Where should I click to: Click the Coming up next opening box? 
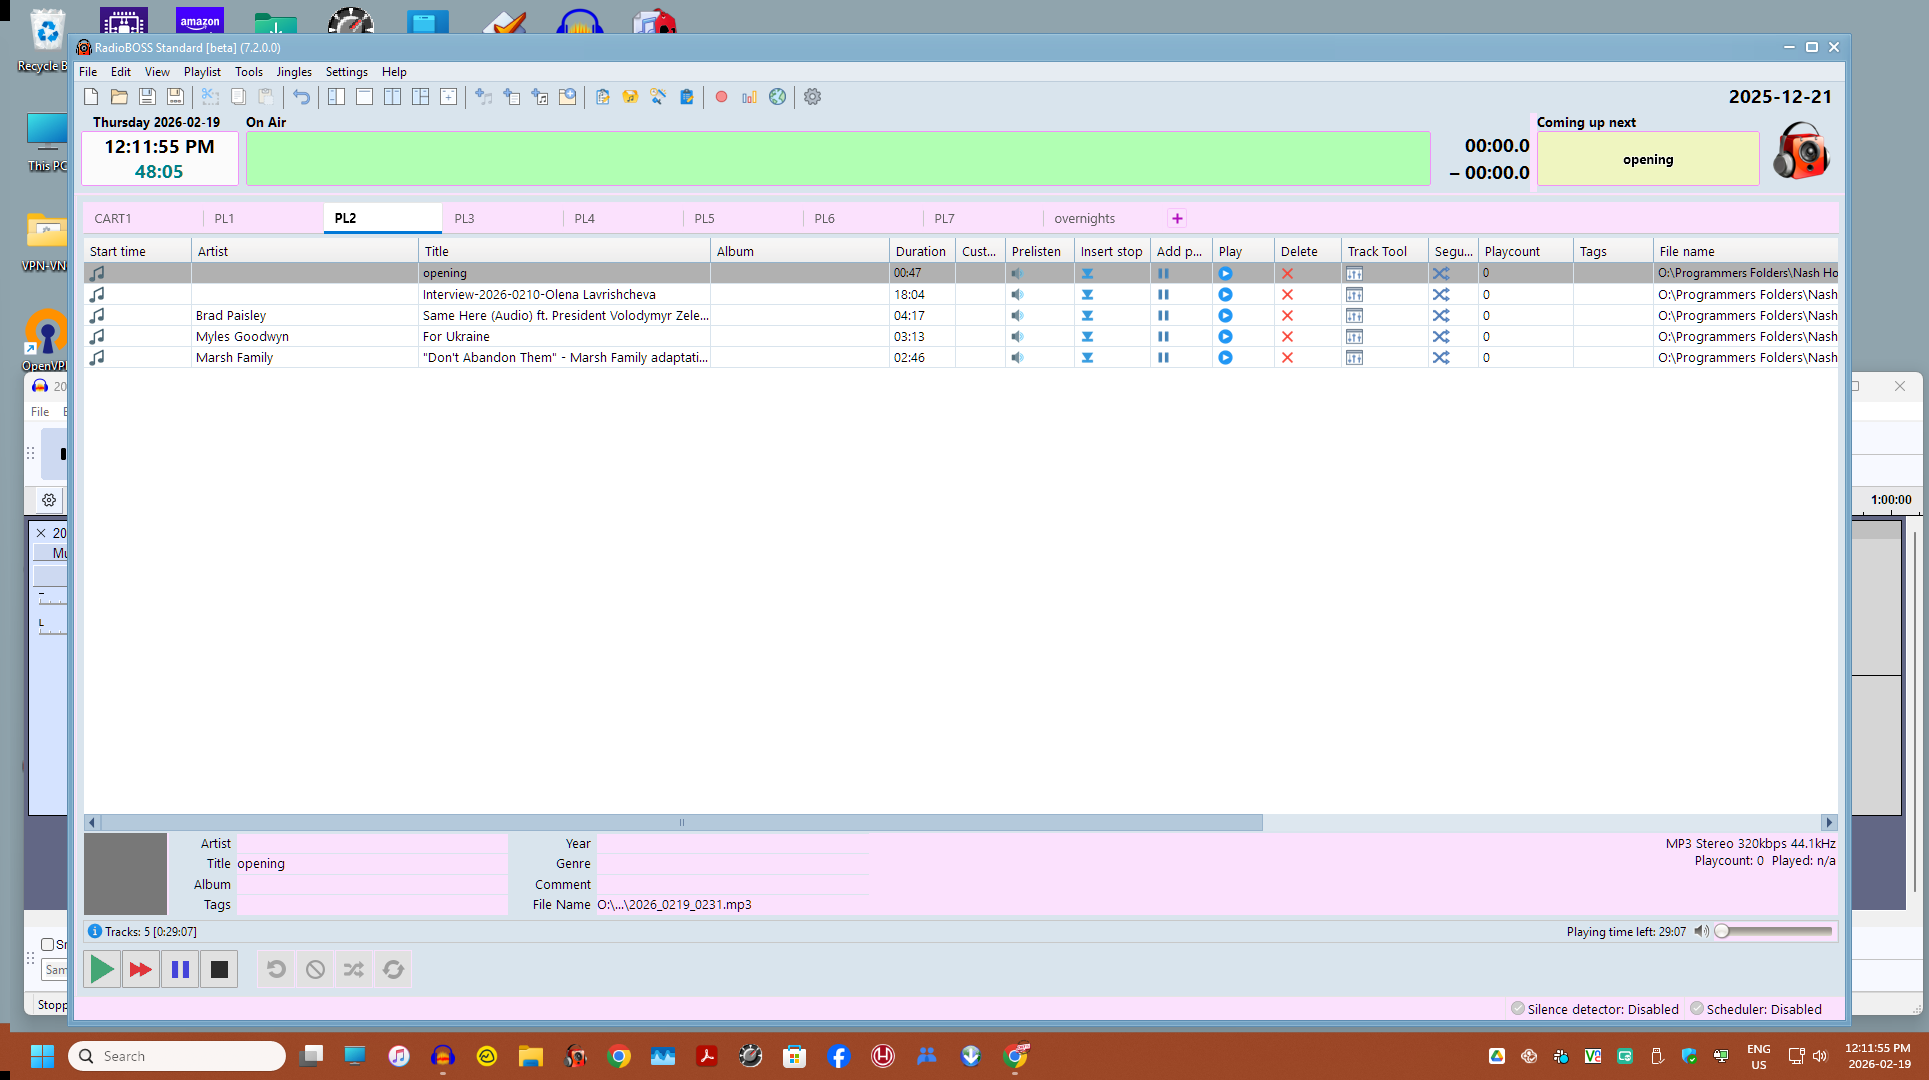pyautogui.click(x=1647, y=159)
